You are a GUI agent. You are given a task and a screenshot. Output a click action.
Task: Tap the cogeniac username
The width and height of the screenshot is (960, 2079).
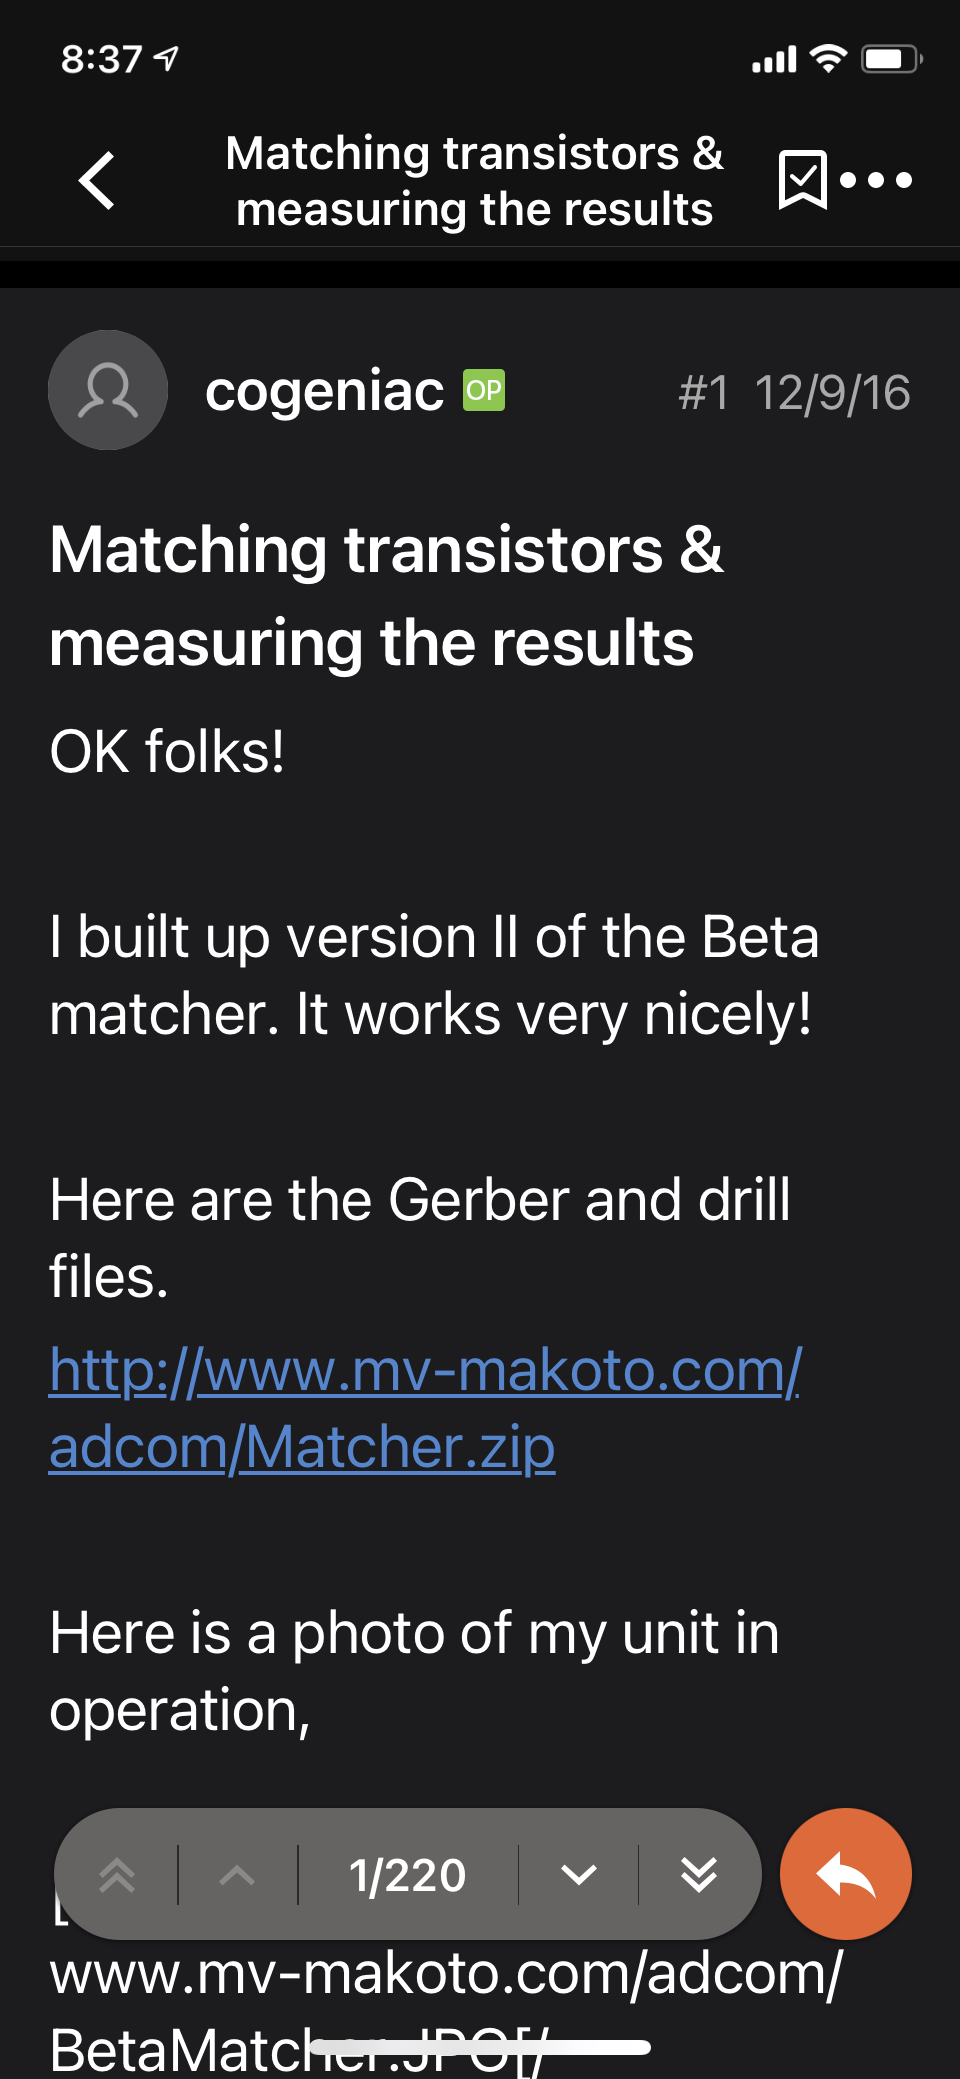[x=324, y=390]
